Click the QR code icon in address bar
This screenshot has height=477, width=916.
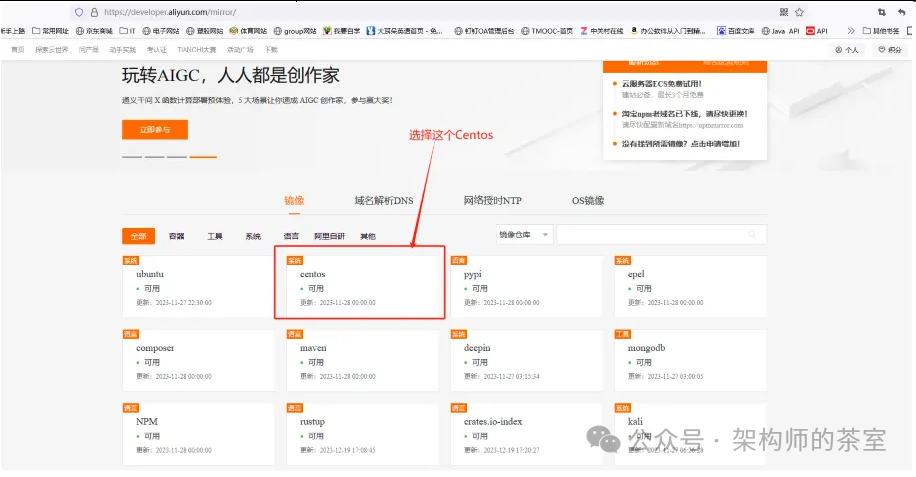784,12
